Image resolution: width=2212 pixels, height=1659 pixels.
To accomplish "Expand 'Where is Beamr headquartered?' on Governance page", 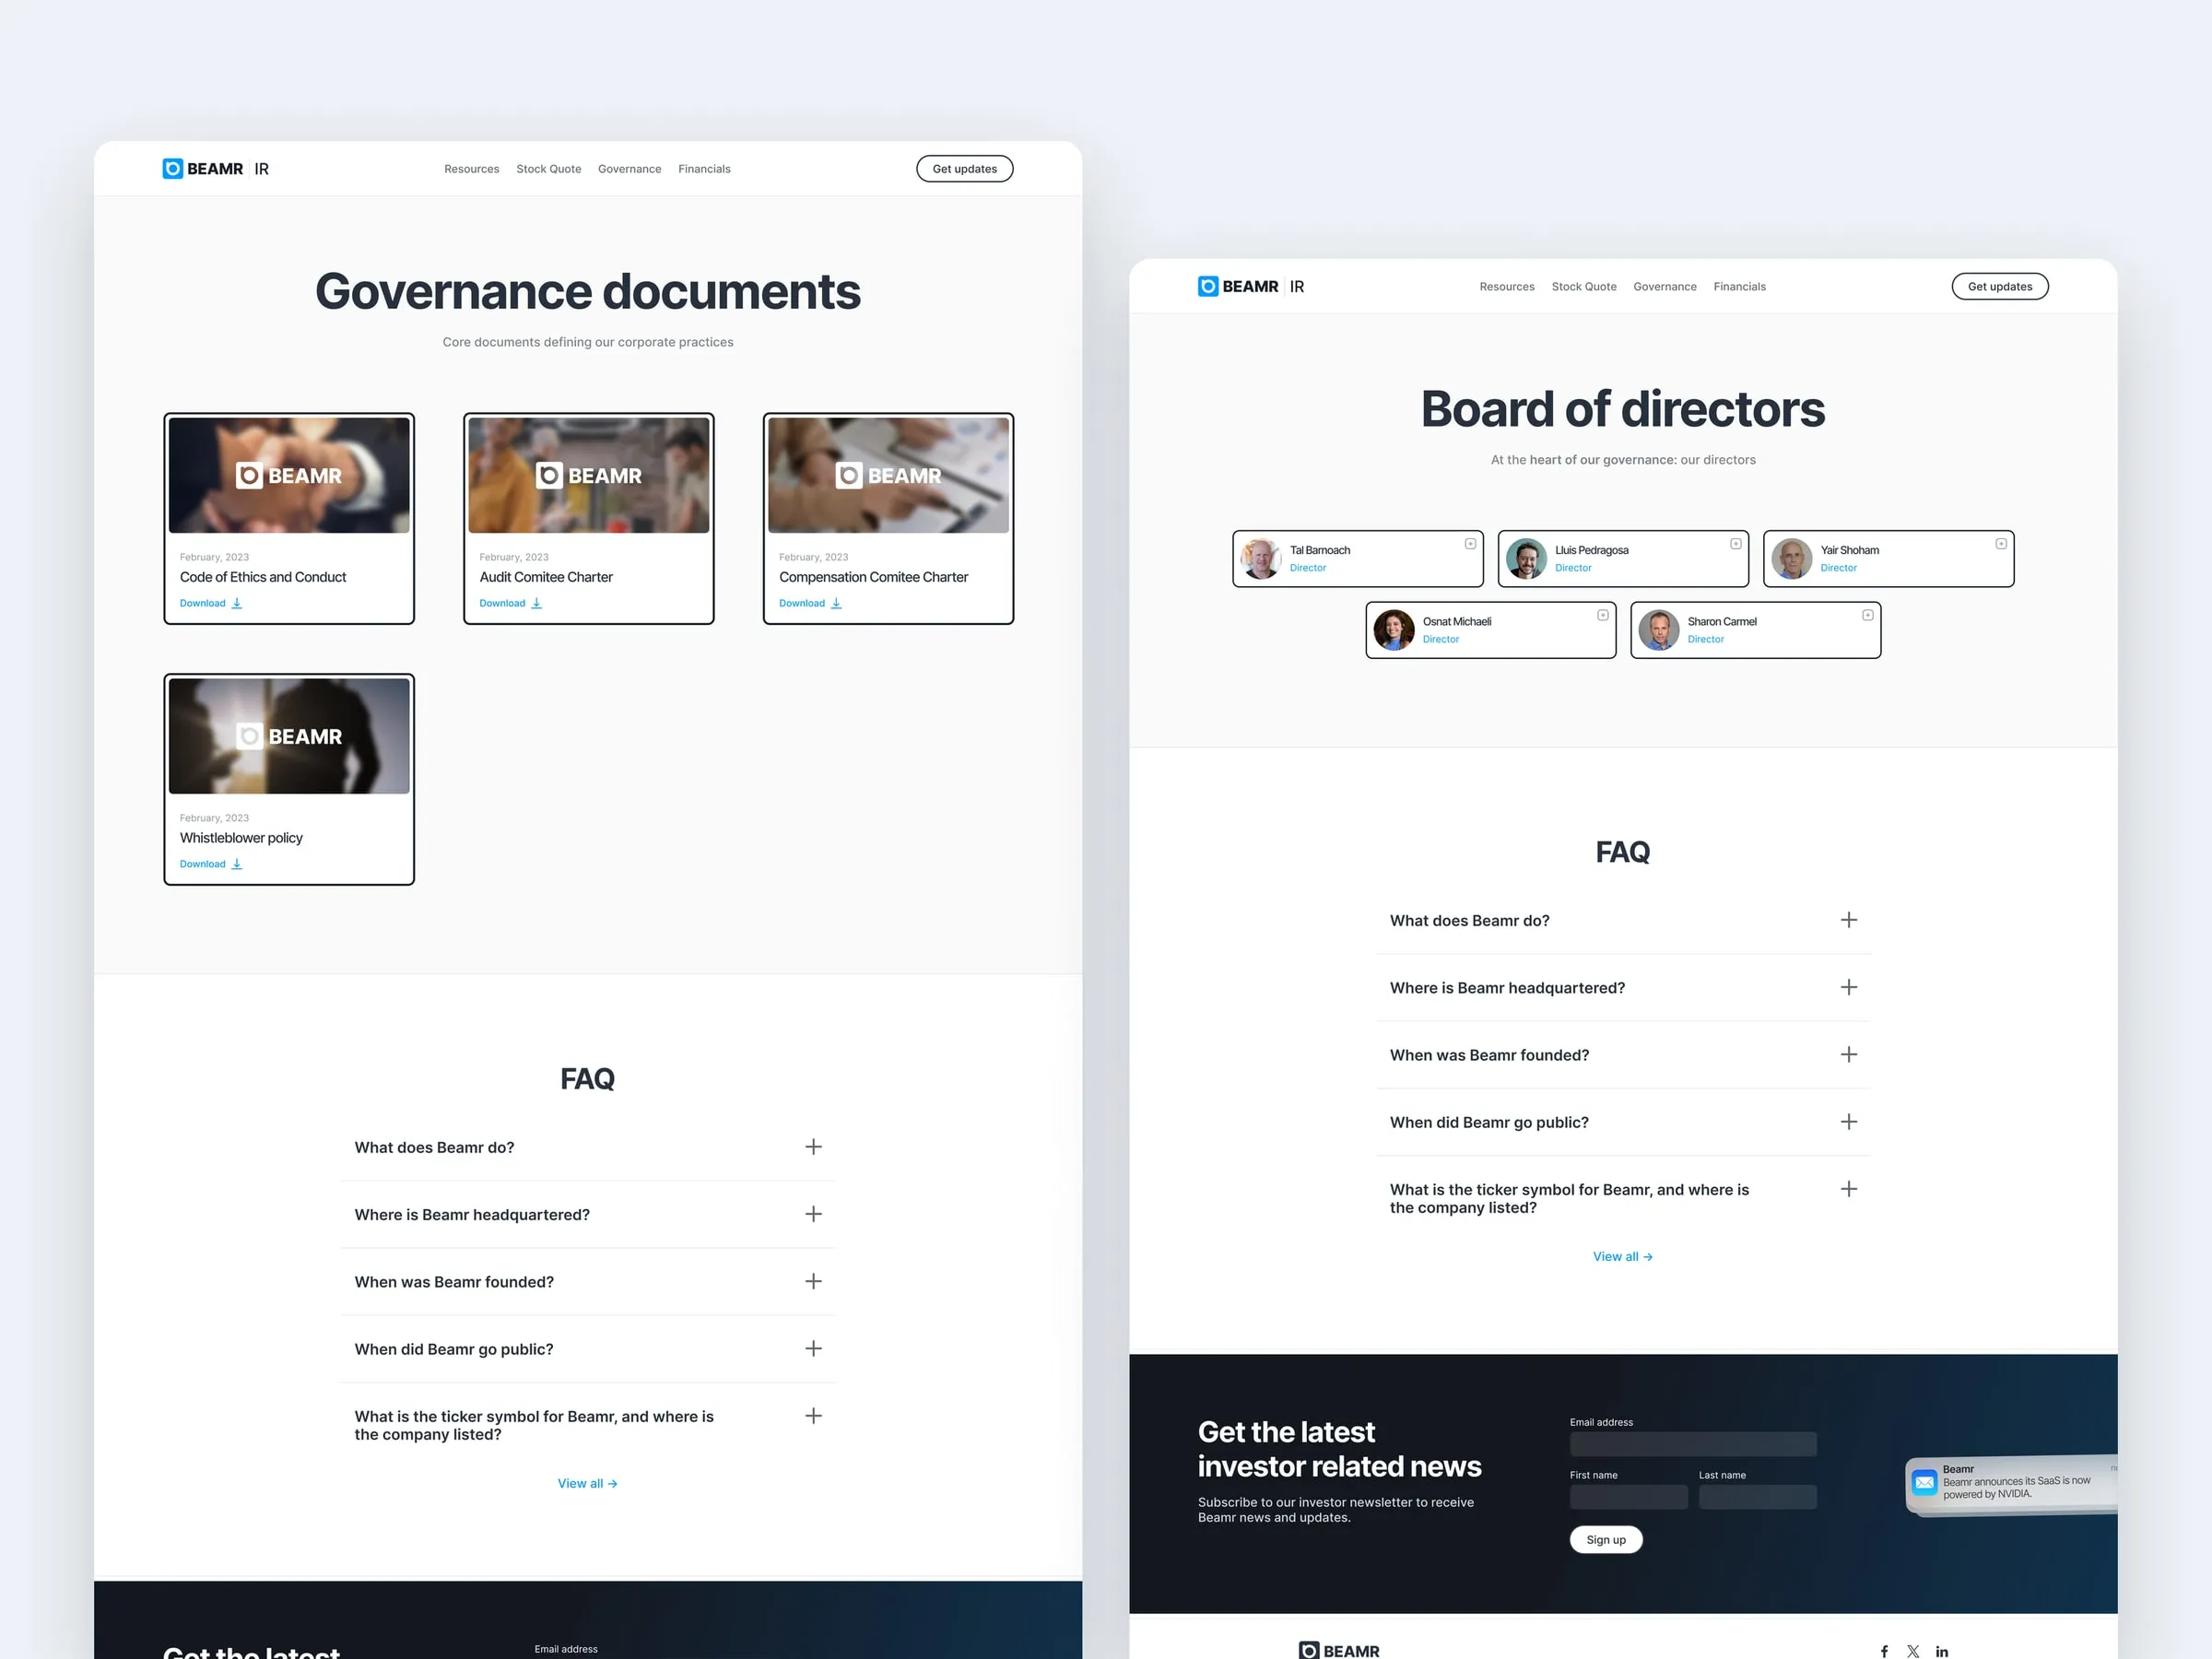I will coord(814,1214).
